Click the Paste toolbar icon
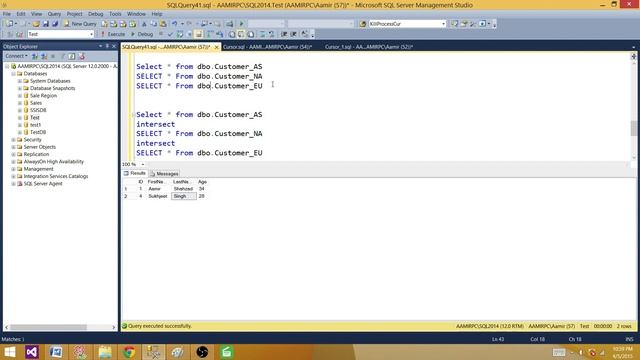Screen dimensions: 640x360 click(163, 24)
